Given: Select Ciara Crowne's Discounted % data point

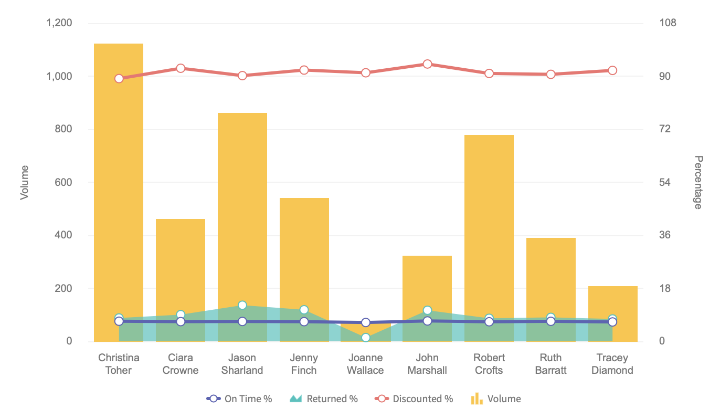Looking at the screenshot, I should [x=181, y=68].
